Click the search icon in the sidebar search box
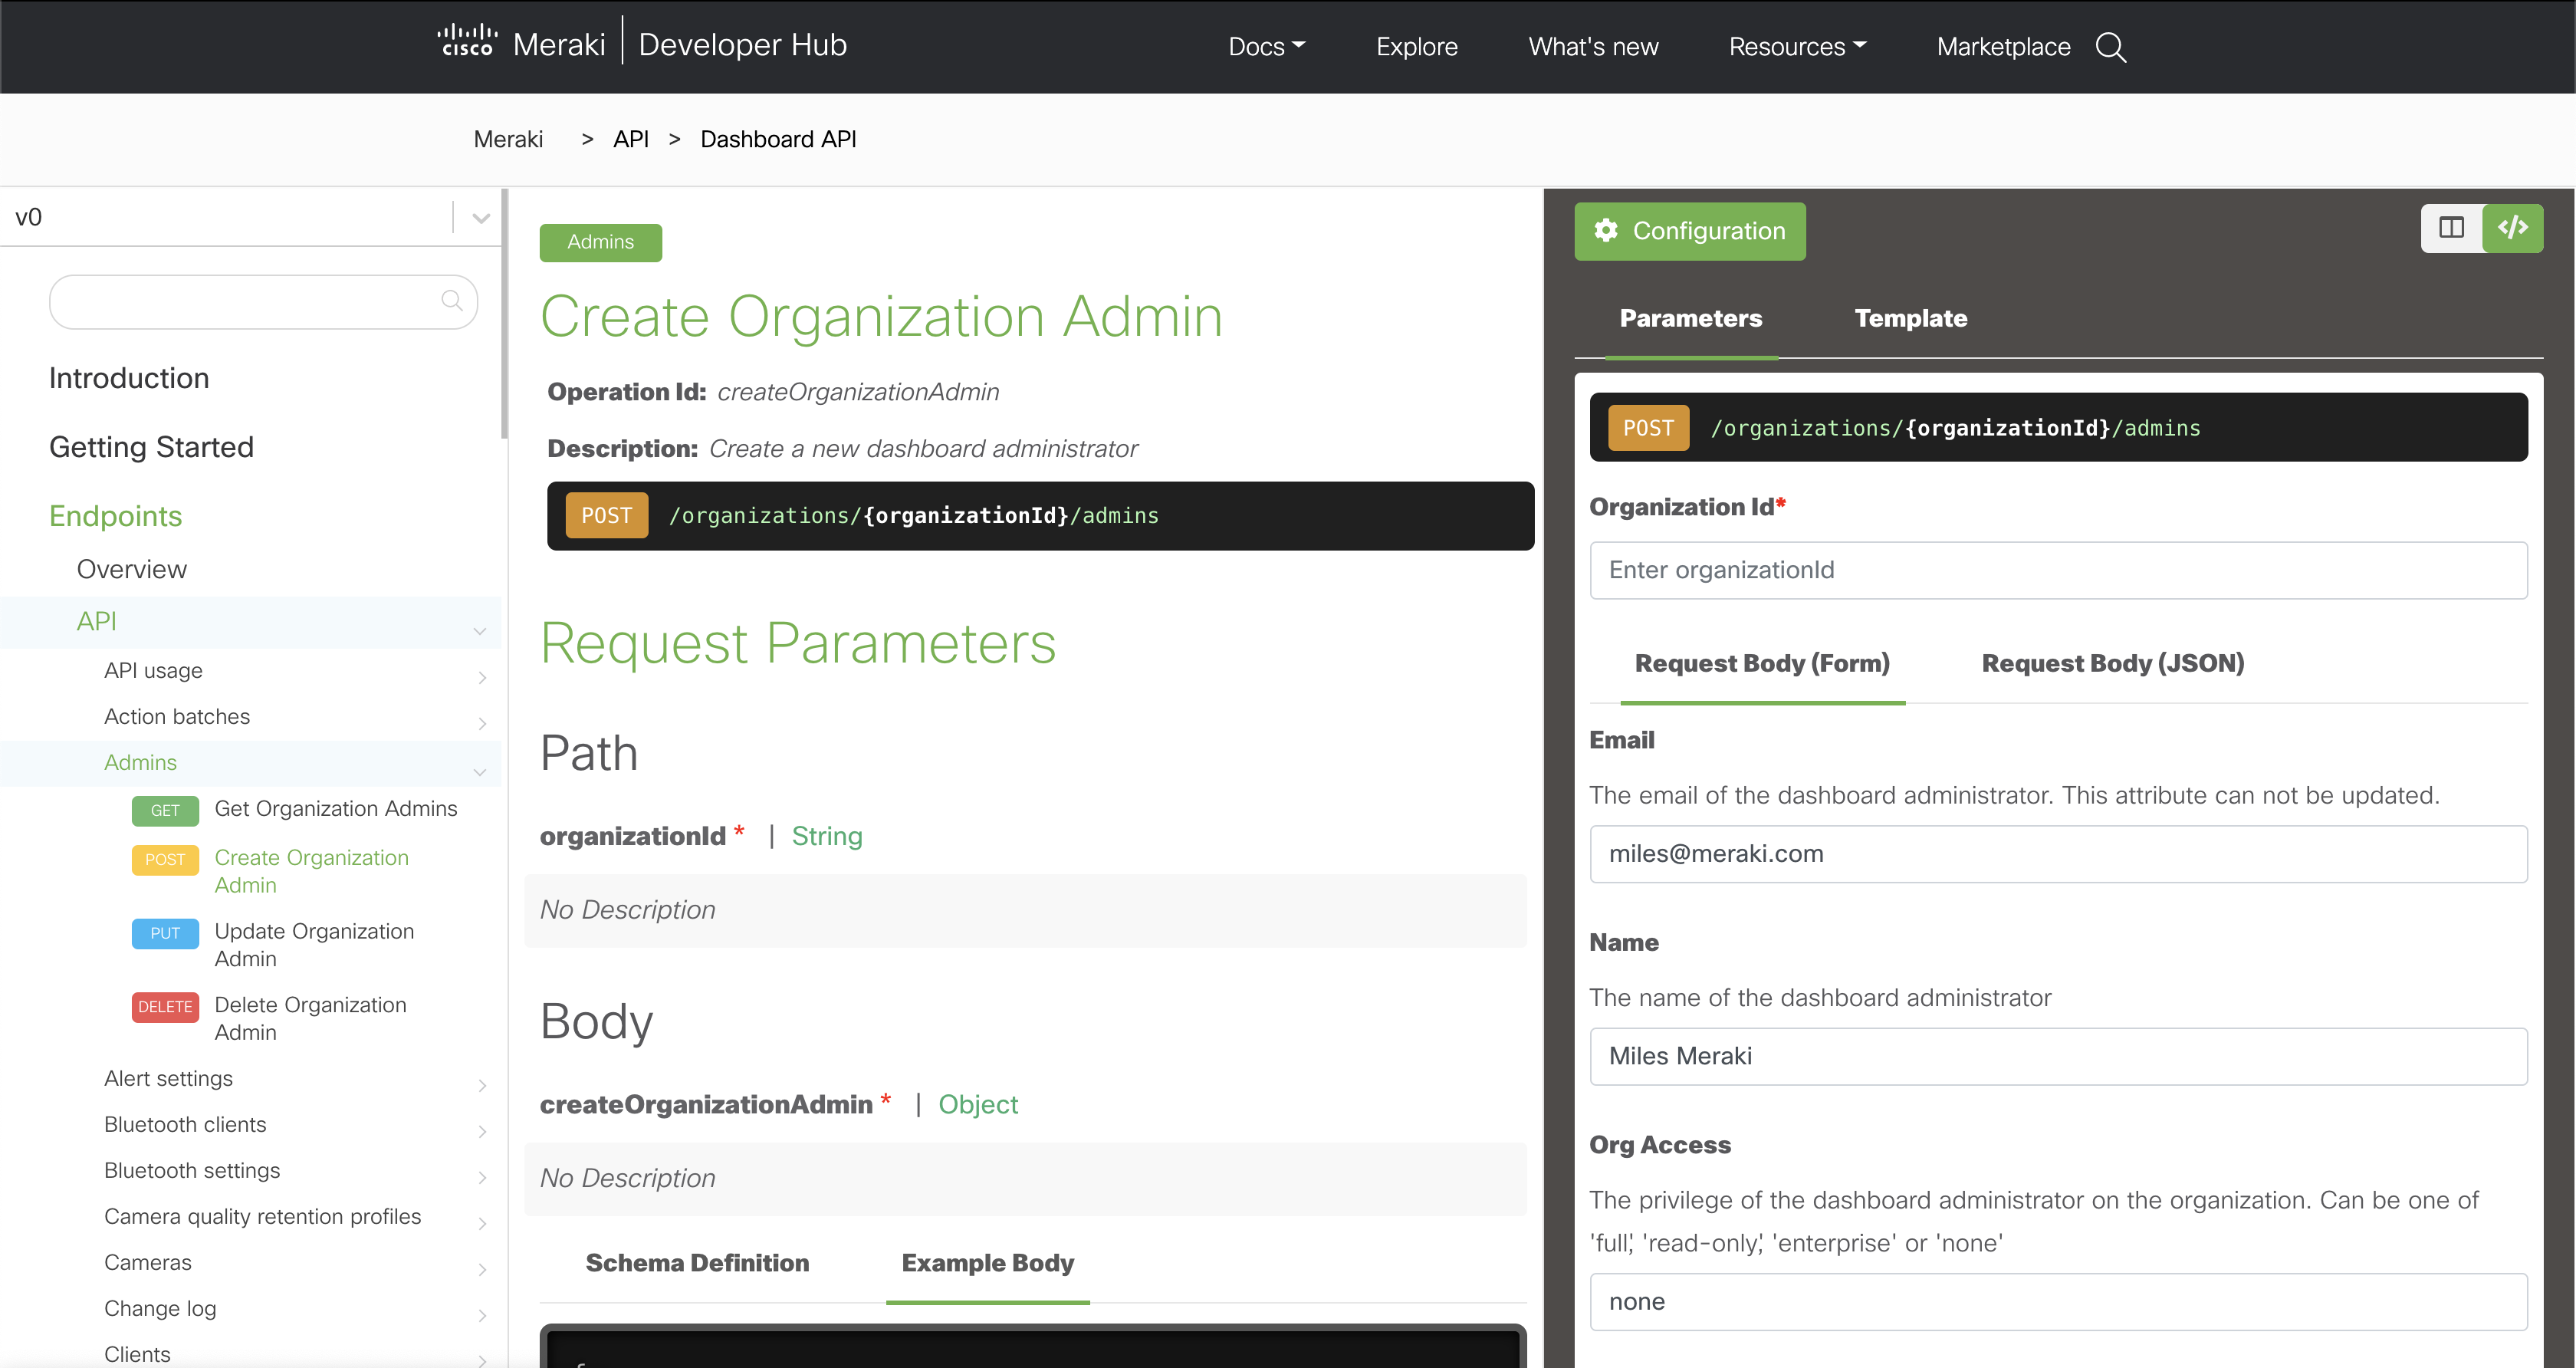The height and width of the screenshot is (1368, 2576). point(452,301)
